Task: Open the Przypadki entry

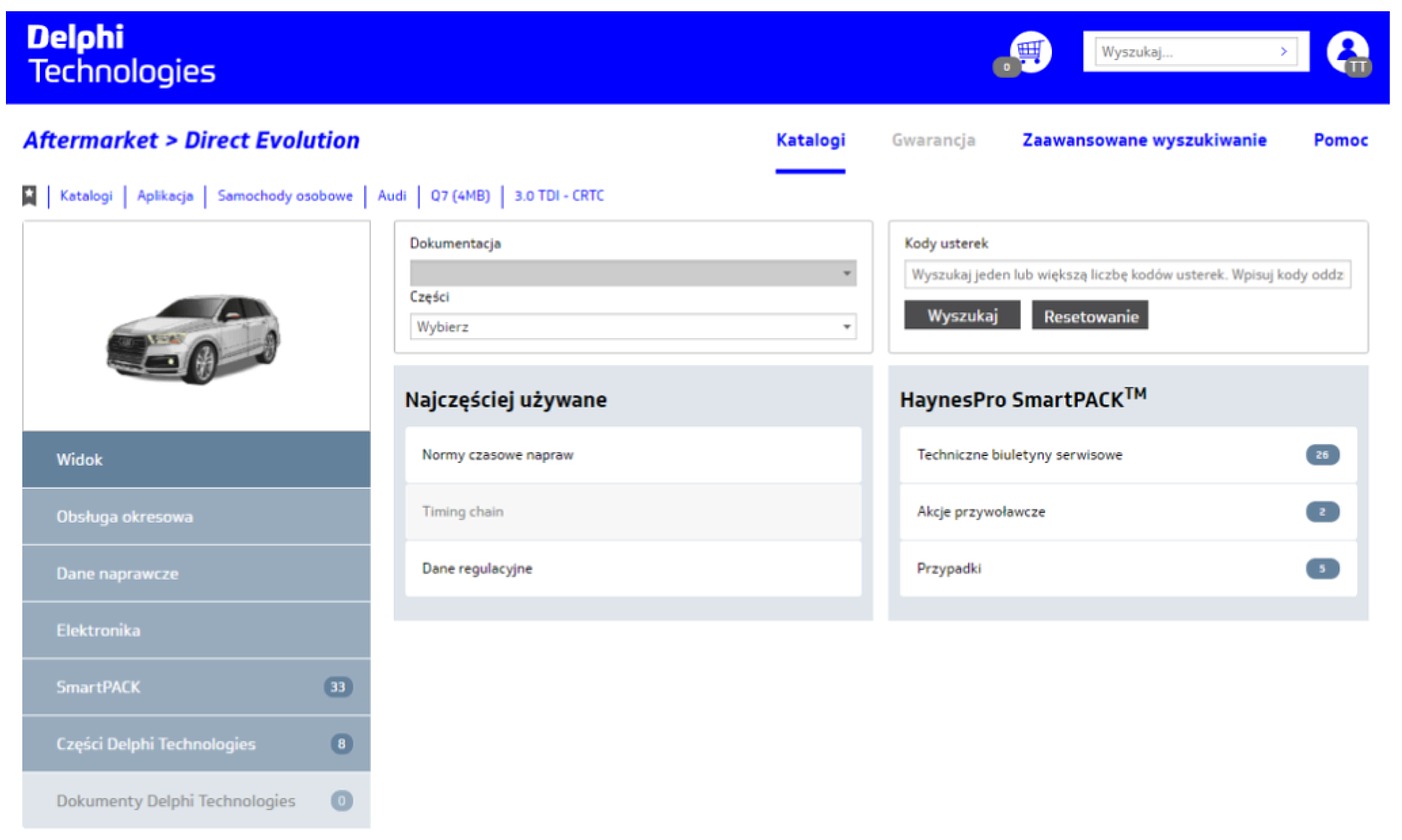Action: tap(1128, 569)
